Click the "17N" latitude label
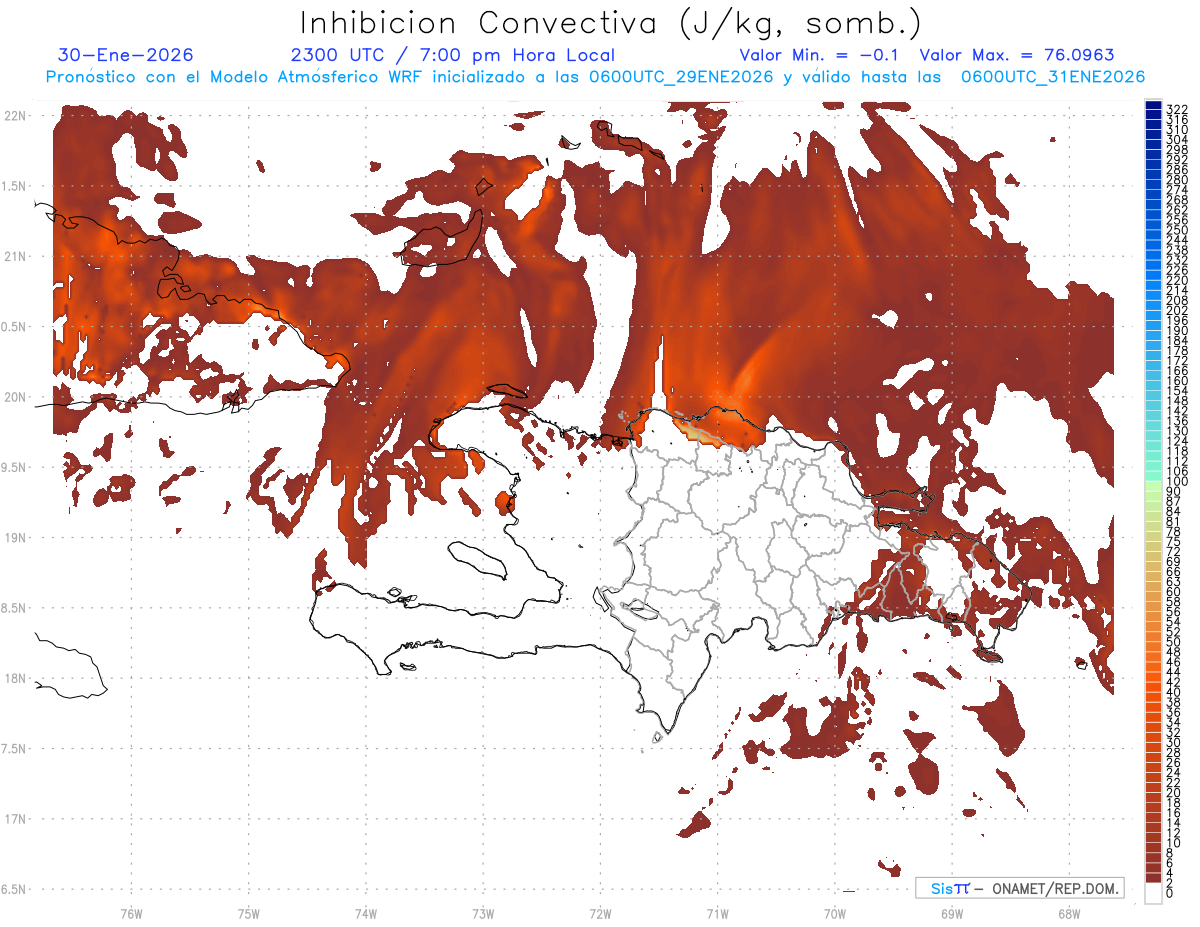1200x927 pixels. coord(14,819)
